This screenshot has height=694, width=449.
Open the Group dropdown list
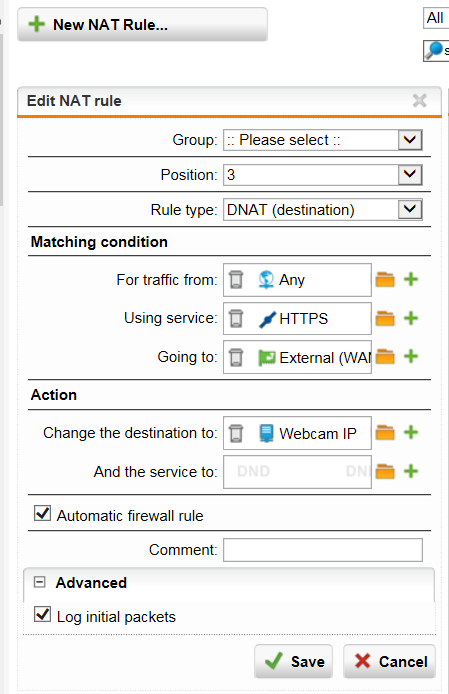coord(410,140)
